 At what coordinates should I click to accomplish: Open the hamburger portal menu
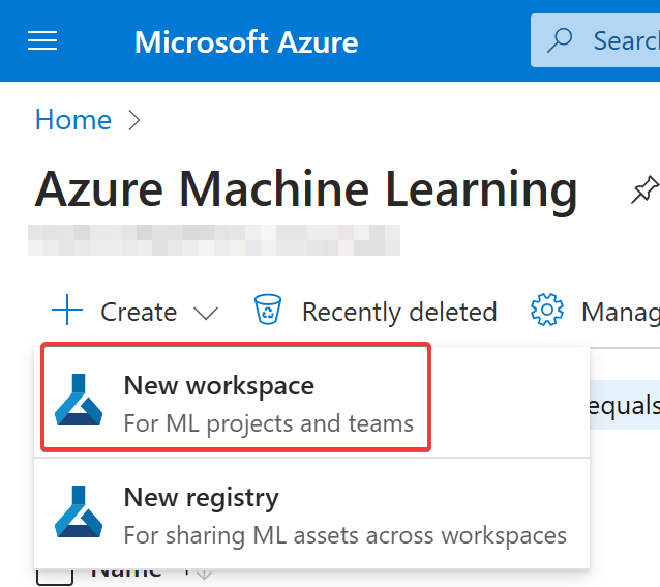click(x=43, y=41)
